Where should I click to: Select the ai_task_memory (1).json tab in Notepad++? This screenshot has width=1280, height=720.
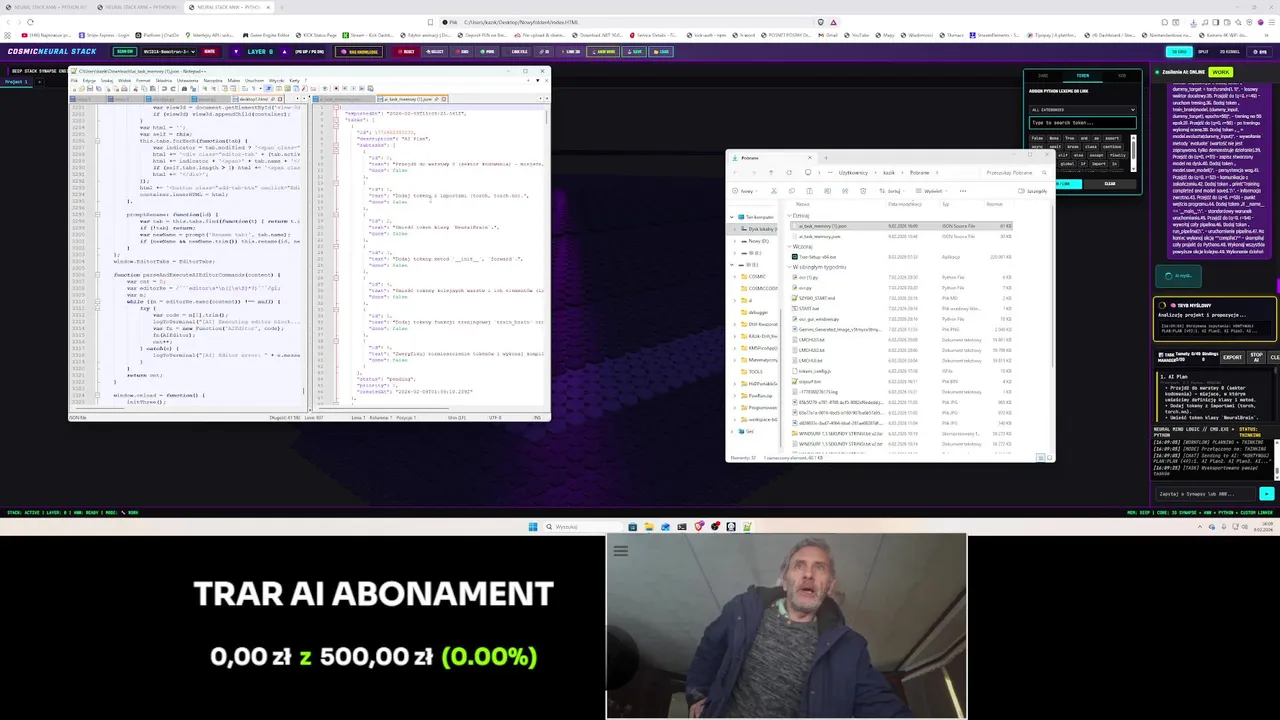point(412,99)
